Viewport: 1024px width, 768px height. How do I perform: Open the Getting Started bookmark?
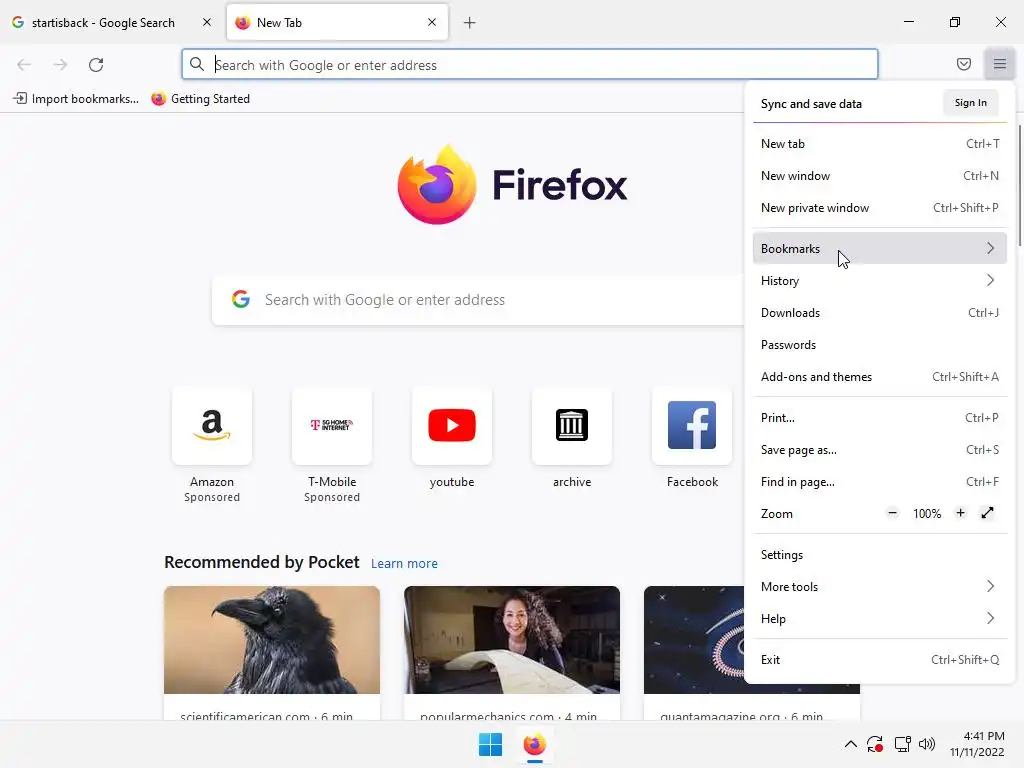200,99
